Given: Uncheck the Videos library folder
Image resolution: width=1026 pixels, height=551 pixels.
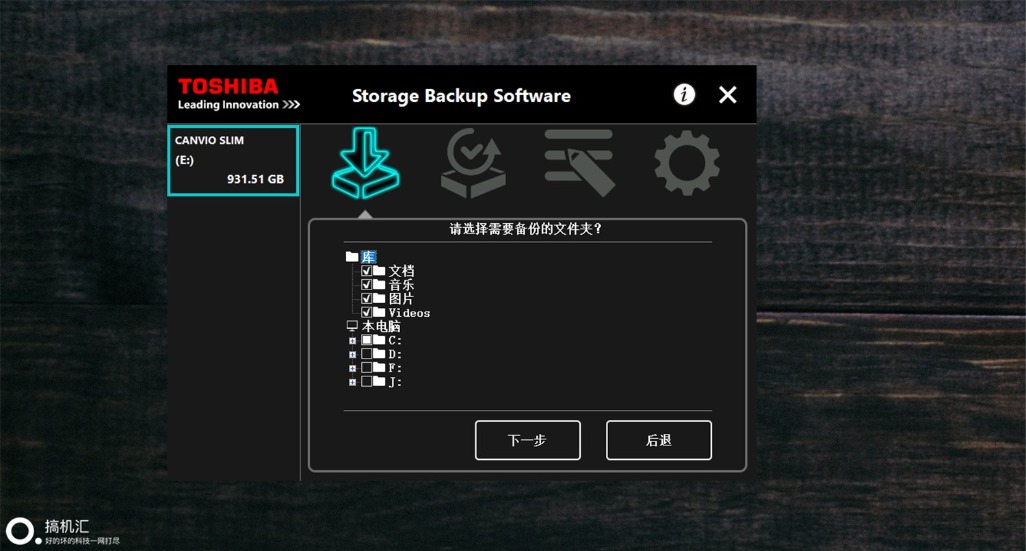Looking at the screenshot, I should pos(366,312).
